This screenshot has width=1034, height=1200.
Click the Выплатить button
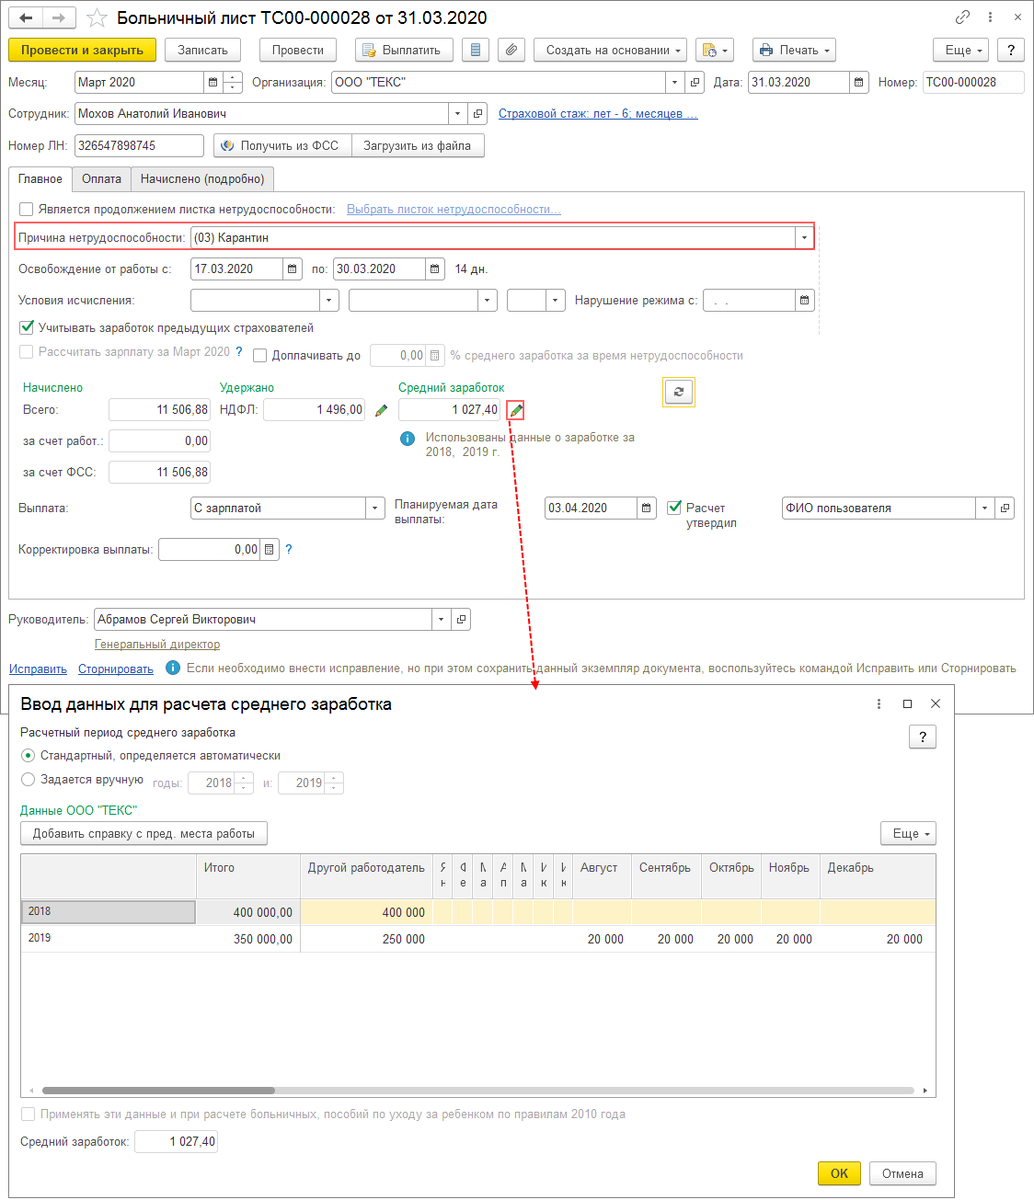(x=404, y=50)
